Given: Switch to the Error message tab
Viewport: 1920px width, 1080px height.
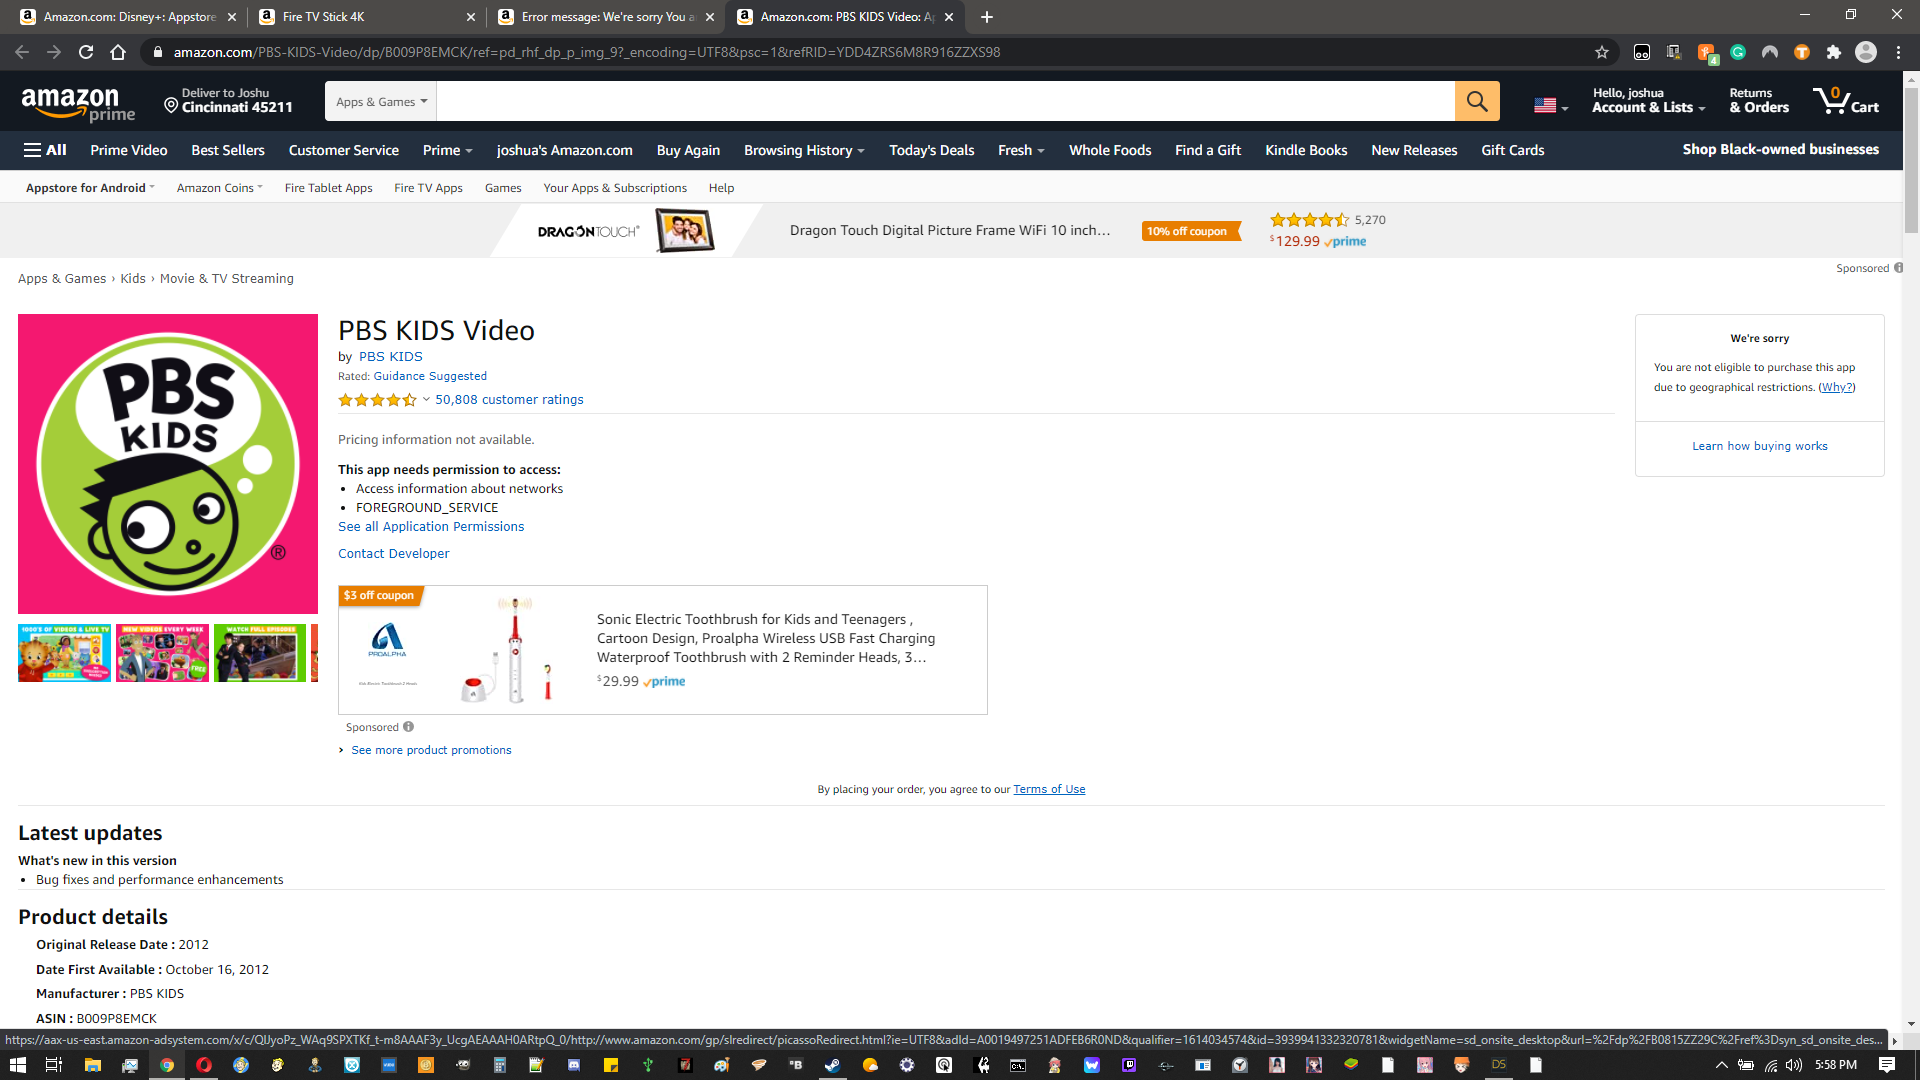Looking at the screenshot, I should [606, 17].
